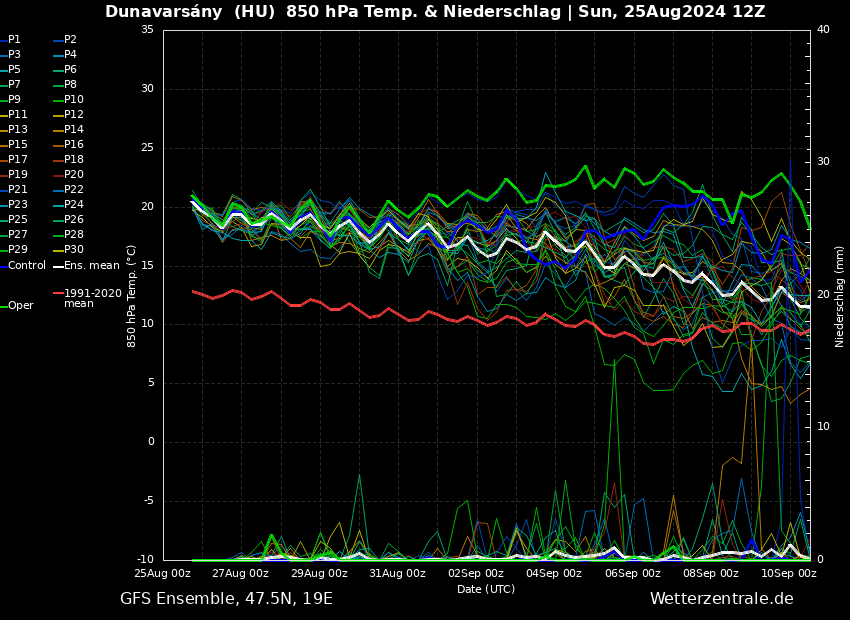Click the Wetterzentrale.de text
Screen dimensions: 850x620
click(x=721, y=599)
